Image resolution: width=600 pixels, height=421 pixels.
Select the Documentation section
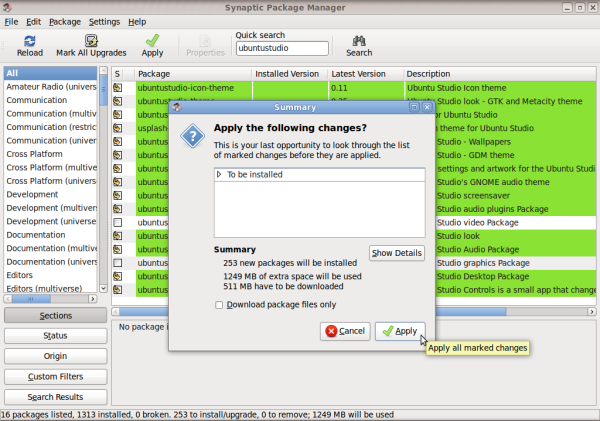51,235
